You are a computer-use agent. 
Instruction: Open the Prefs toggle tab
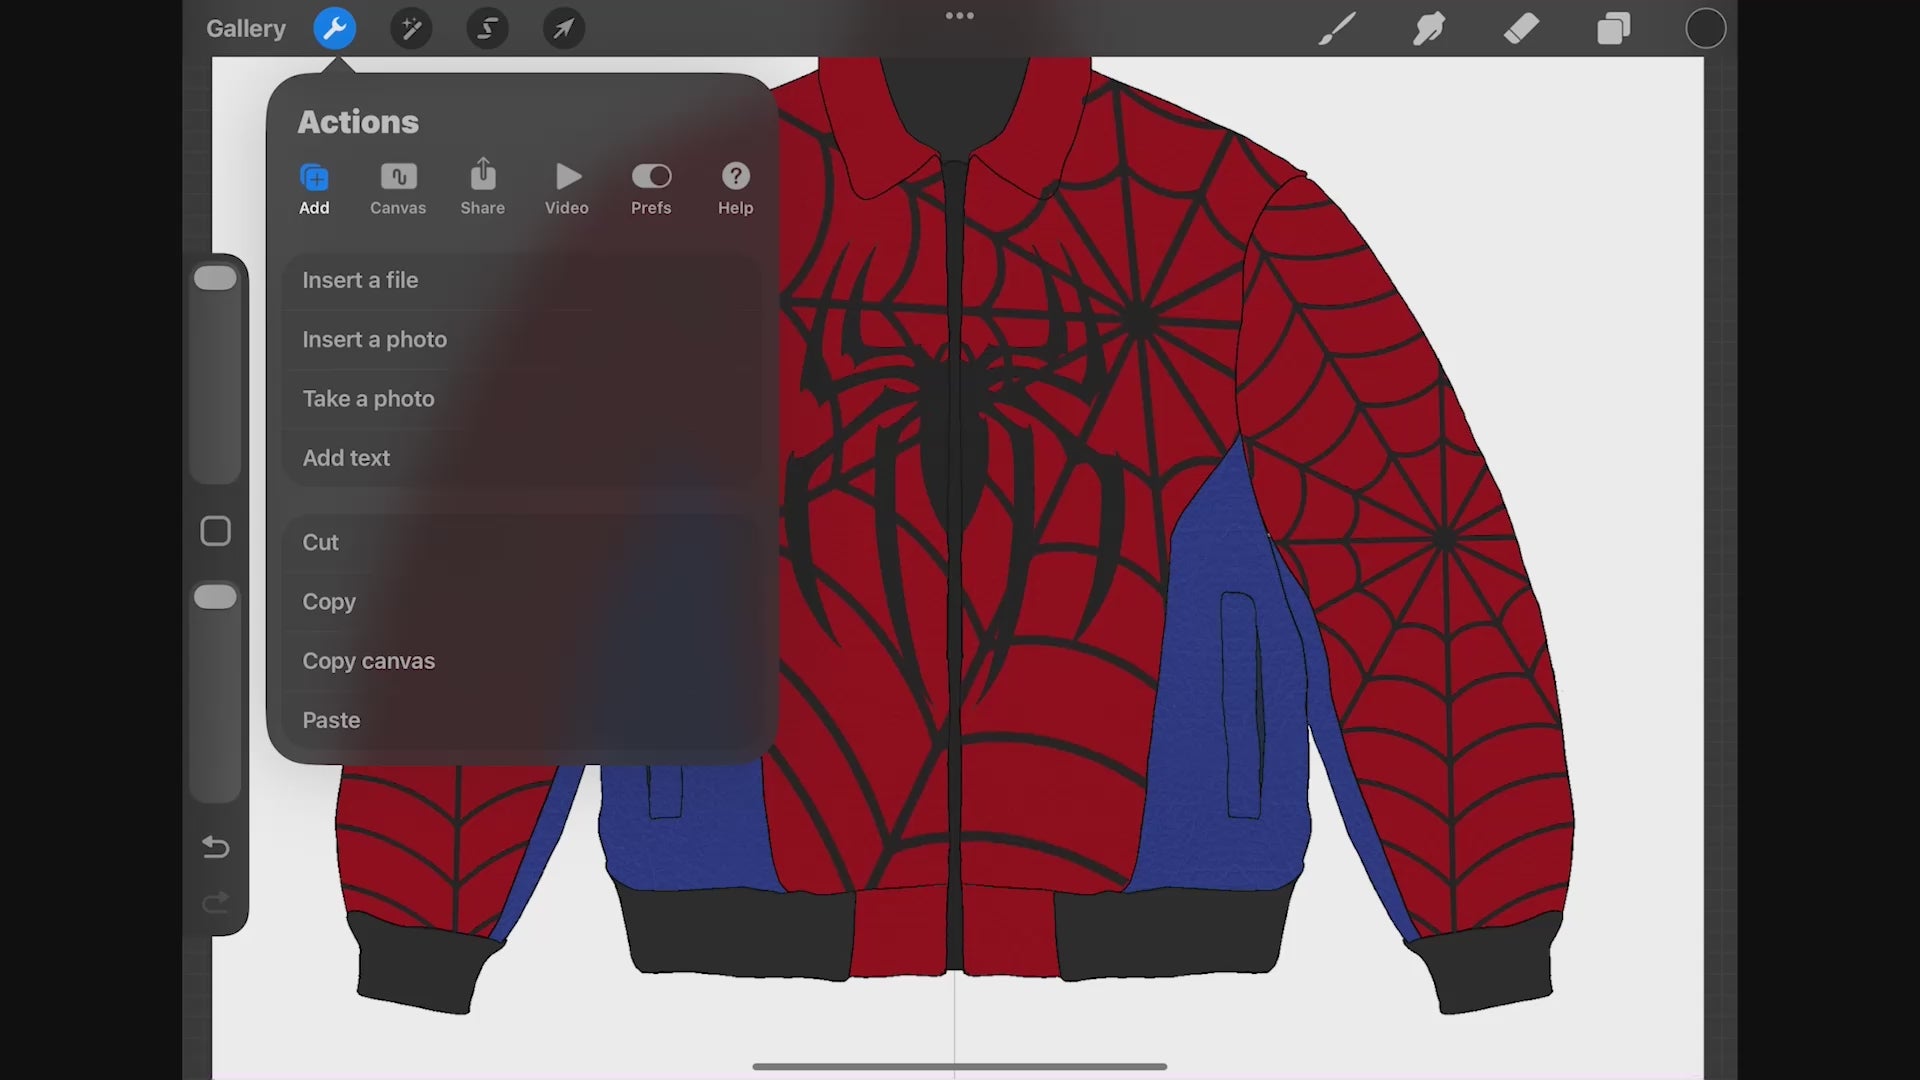651,188
